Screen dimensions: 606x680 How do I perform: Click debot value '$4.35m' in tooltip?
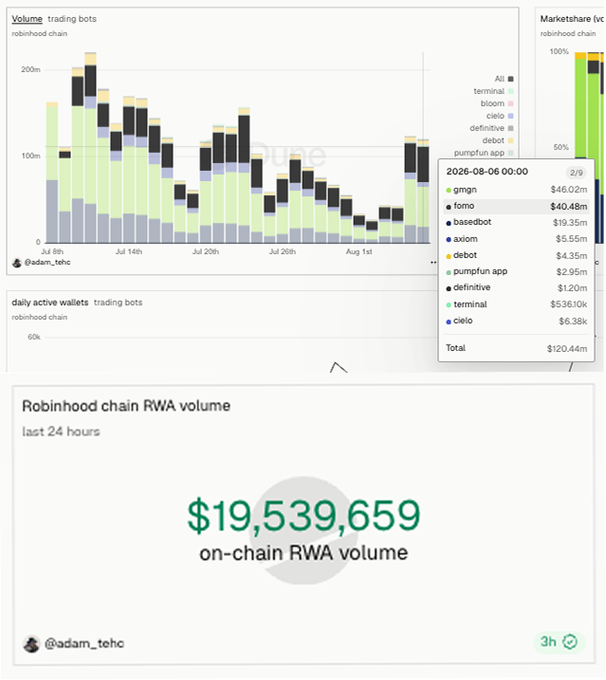(x=571, y=256)
